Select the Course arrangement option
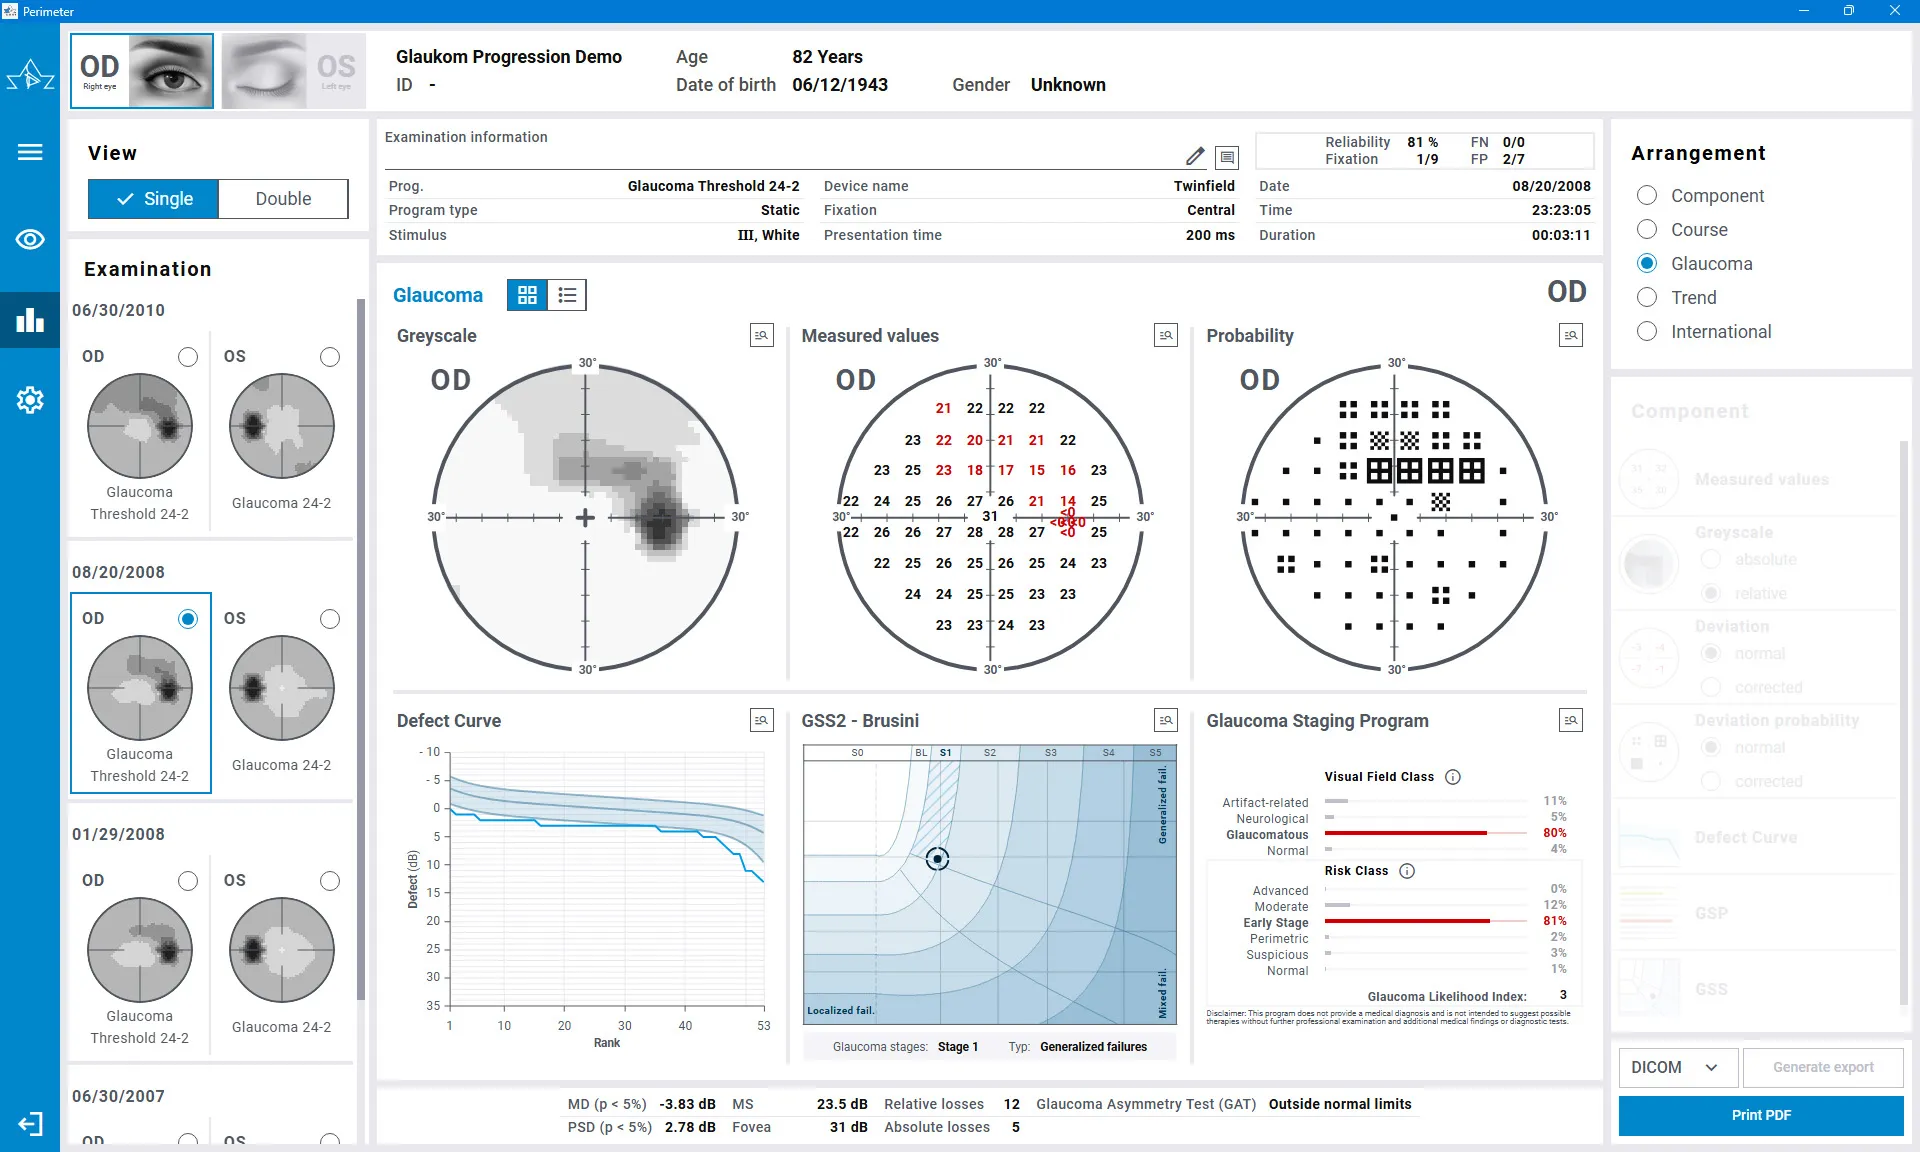1920x1152 pixels. pos(1647,229)
